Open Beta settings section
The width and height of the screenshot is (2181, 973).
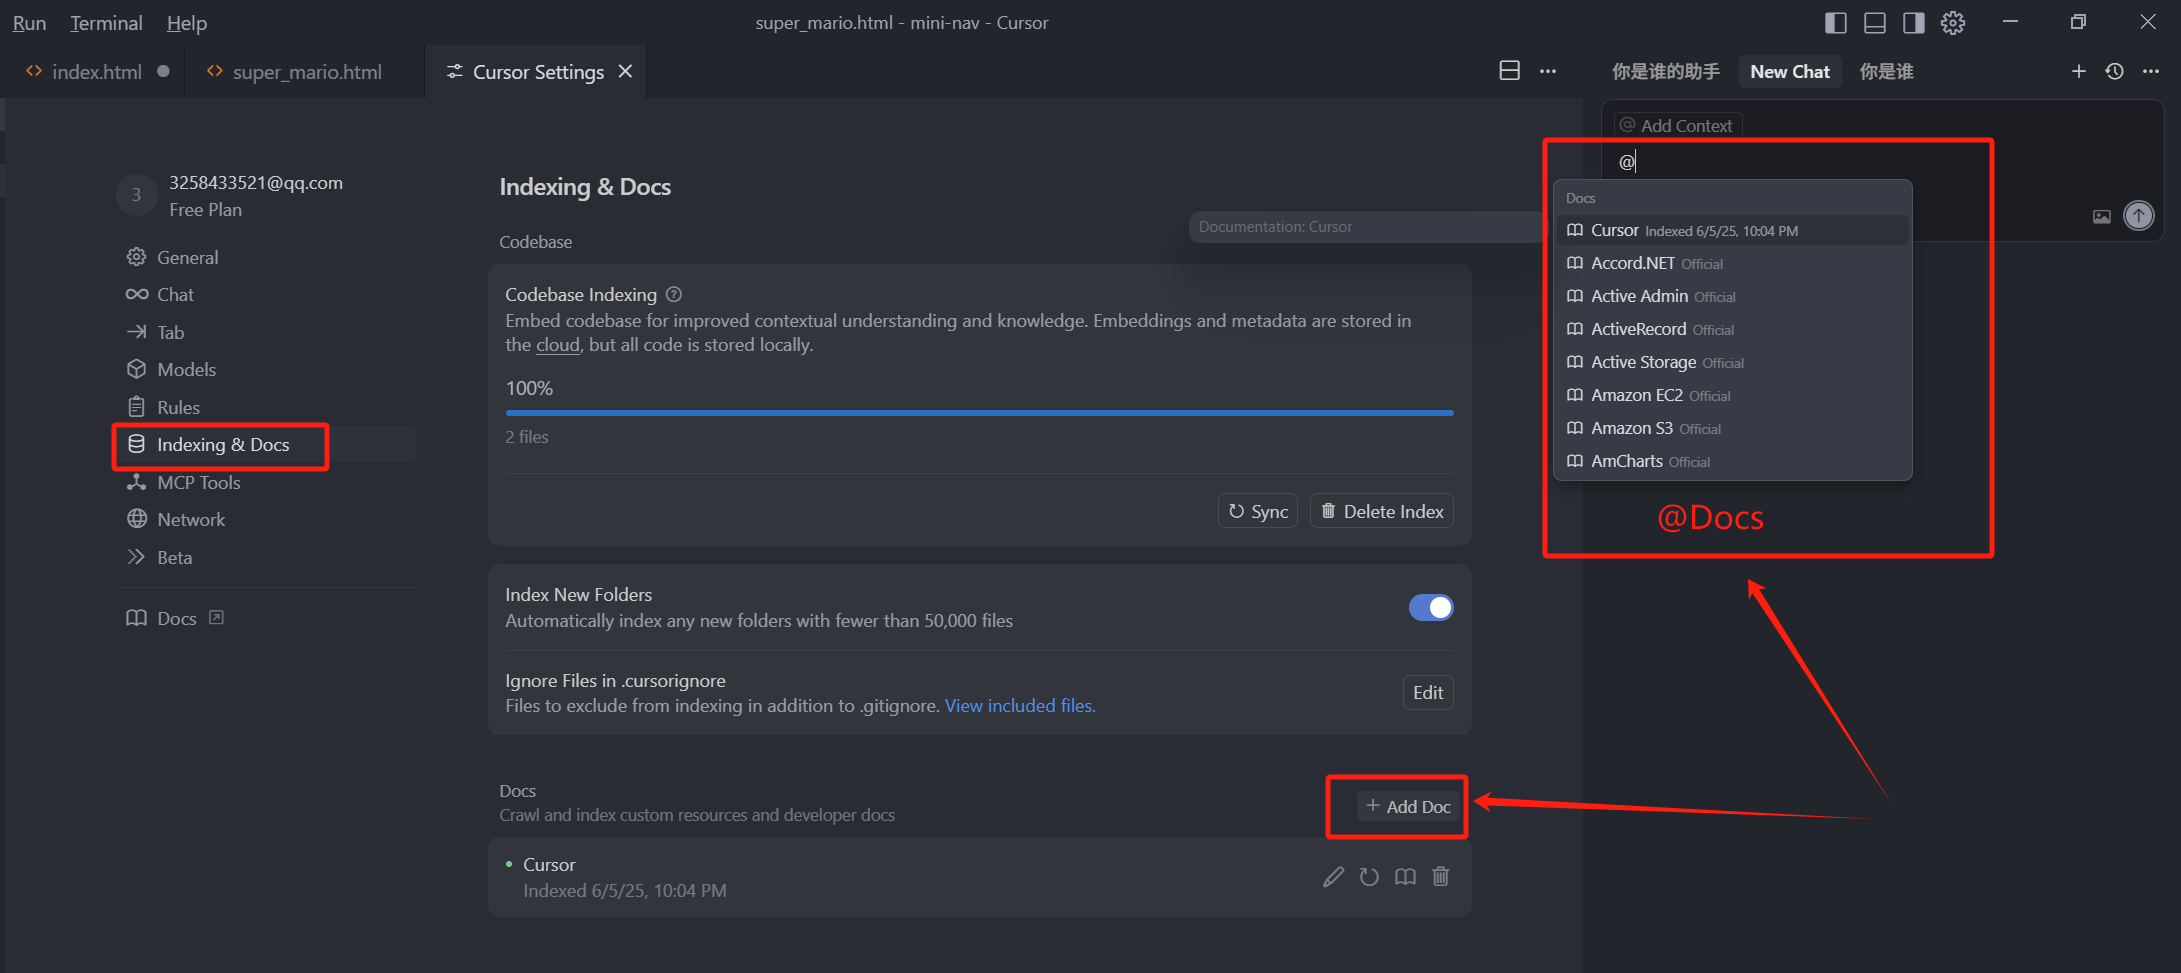[x=174, y=557]
